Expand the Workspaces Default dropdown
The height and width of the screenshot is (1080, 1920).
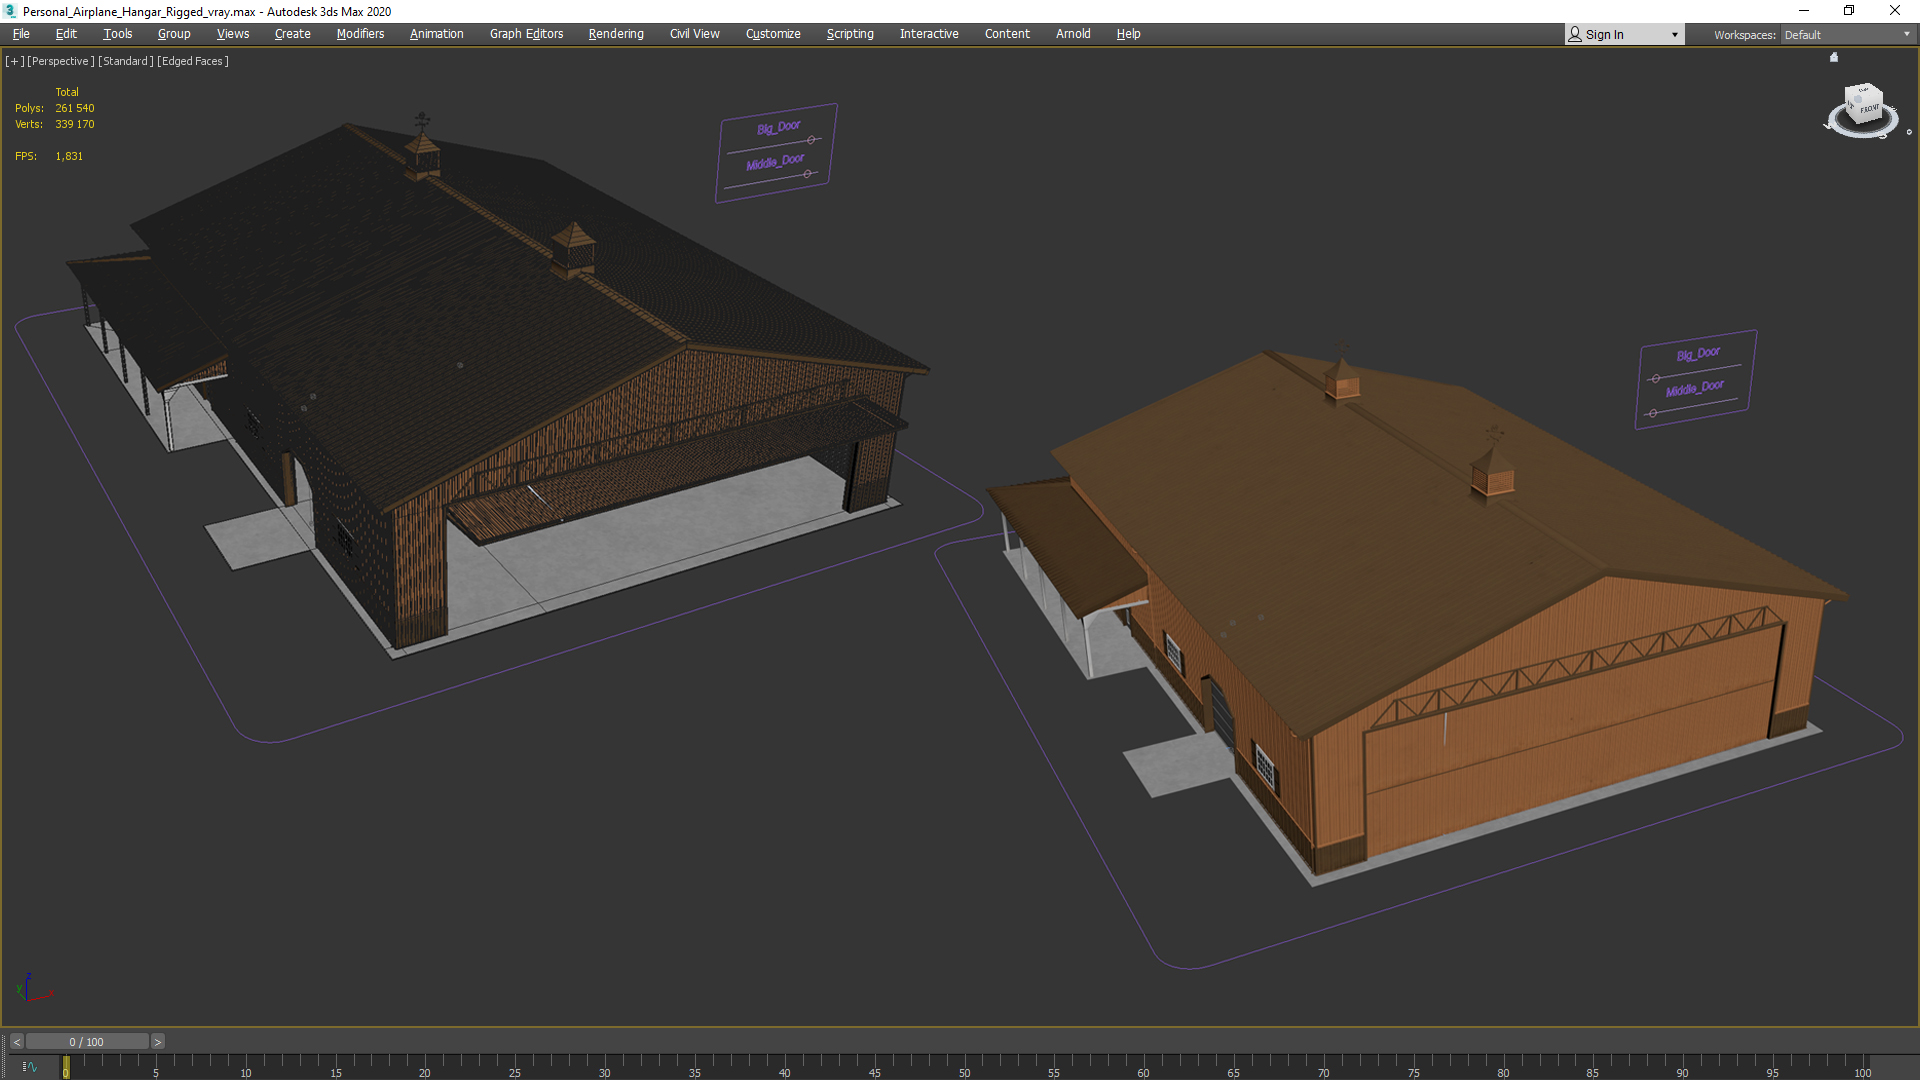(x=1906, y=34)
